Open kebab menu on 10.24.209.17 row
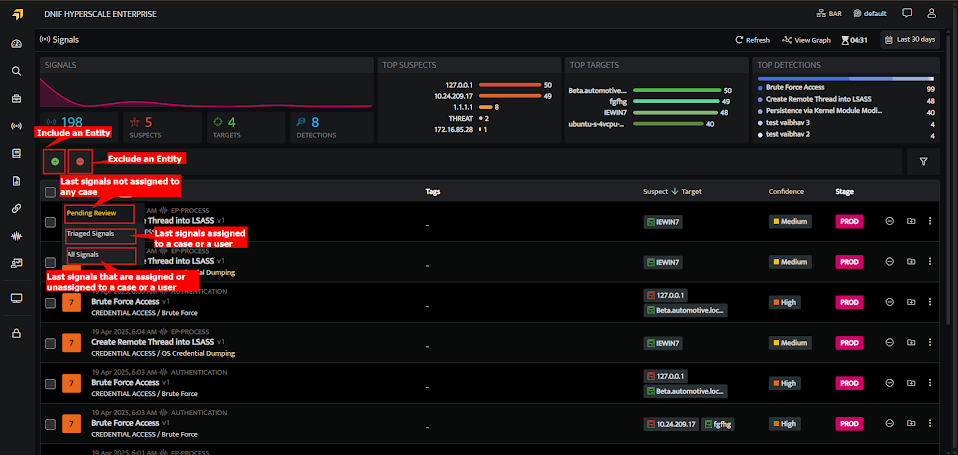 point(930,423)
